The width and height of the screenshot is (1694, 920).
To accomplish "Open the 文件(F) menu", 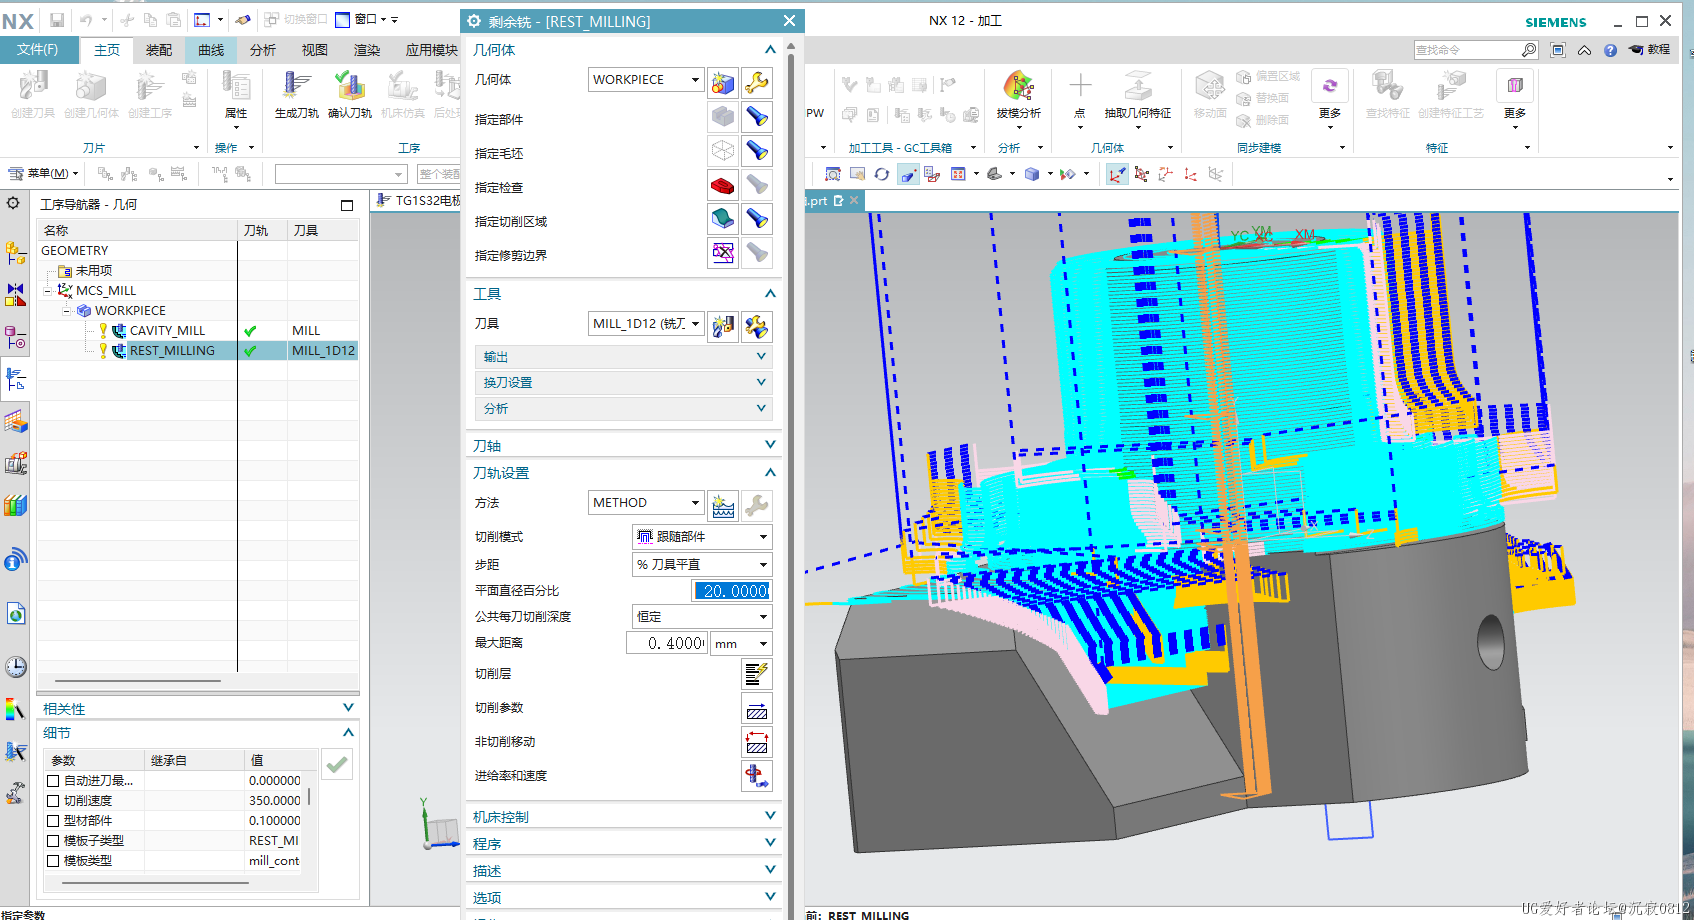I will coord(38,50).
